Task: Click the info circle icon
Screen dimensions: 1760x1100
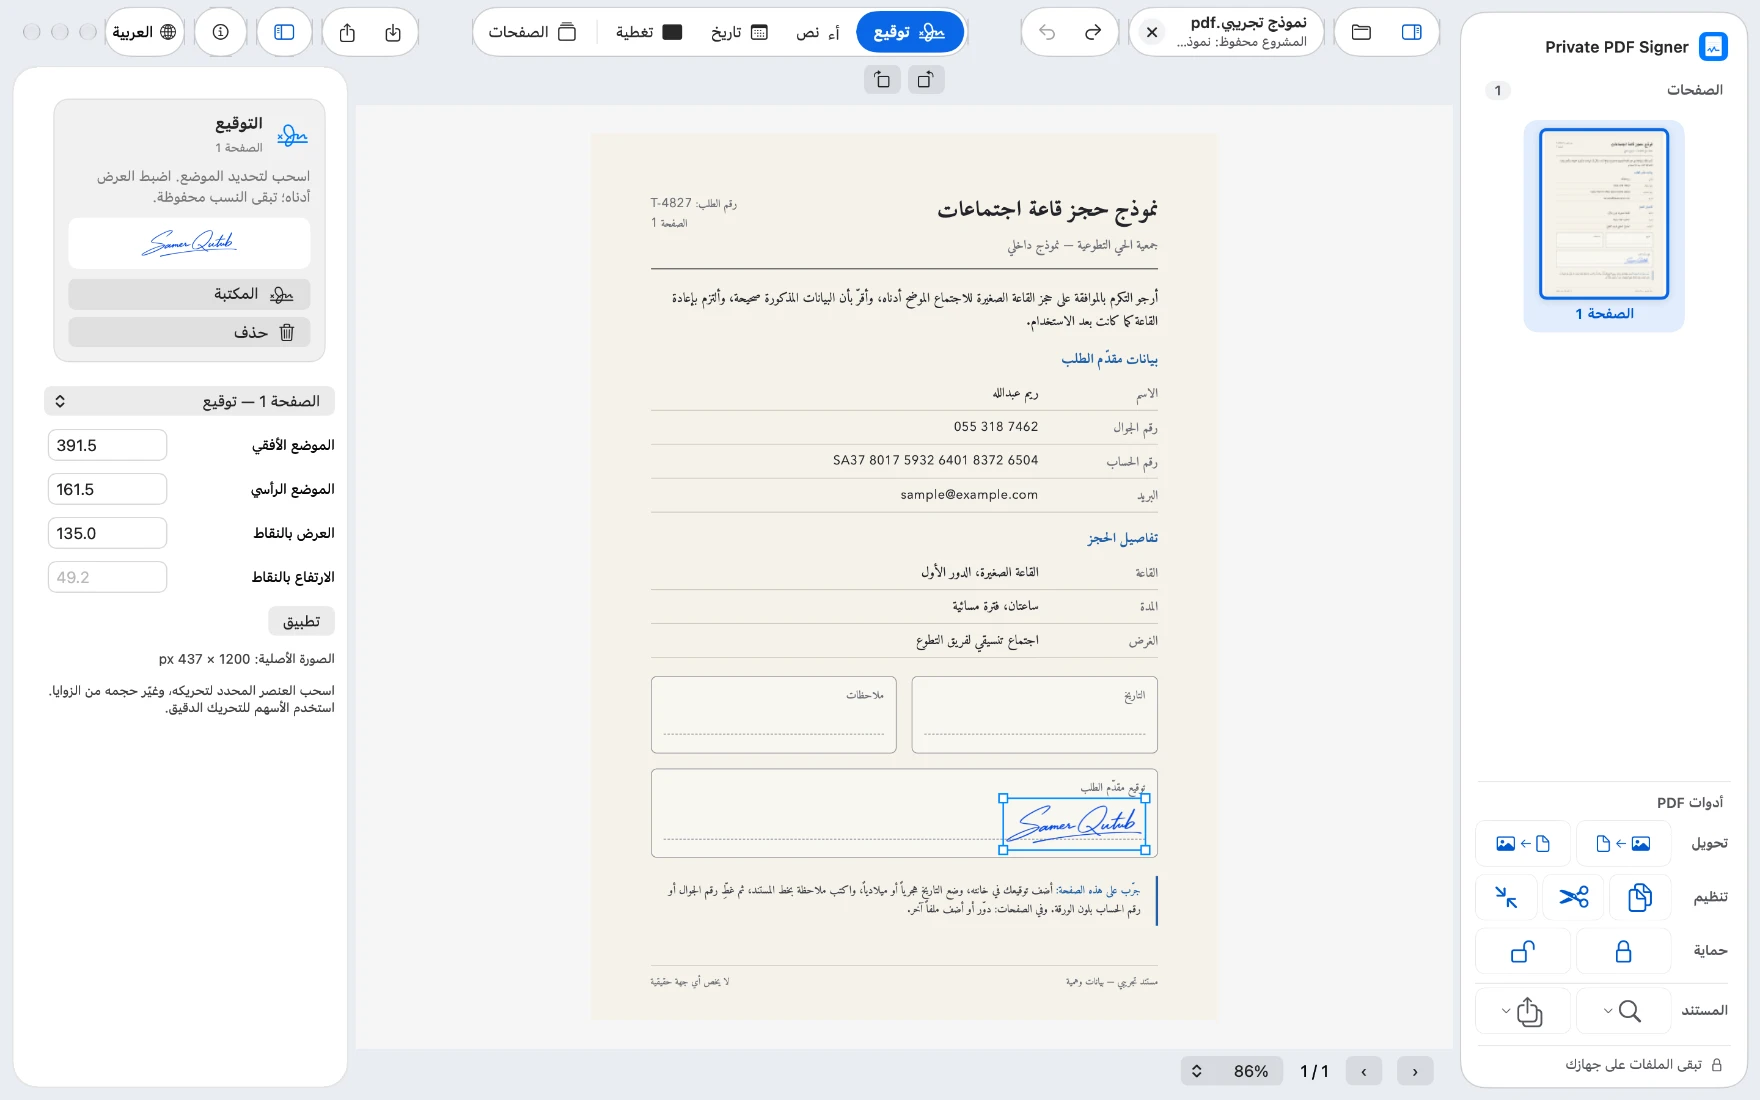Action: coord(221,32)
